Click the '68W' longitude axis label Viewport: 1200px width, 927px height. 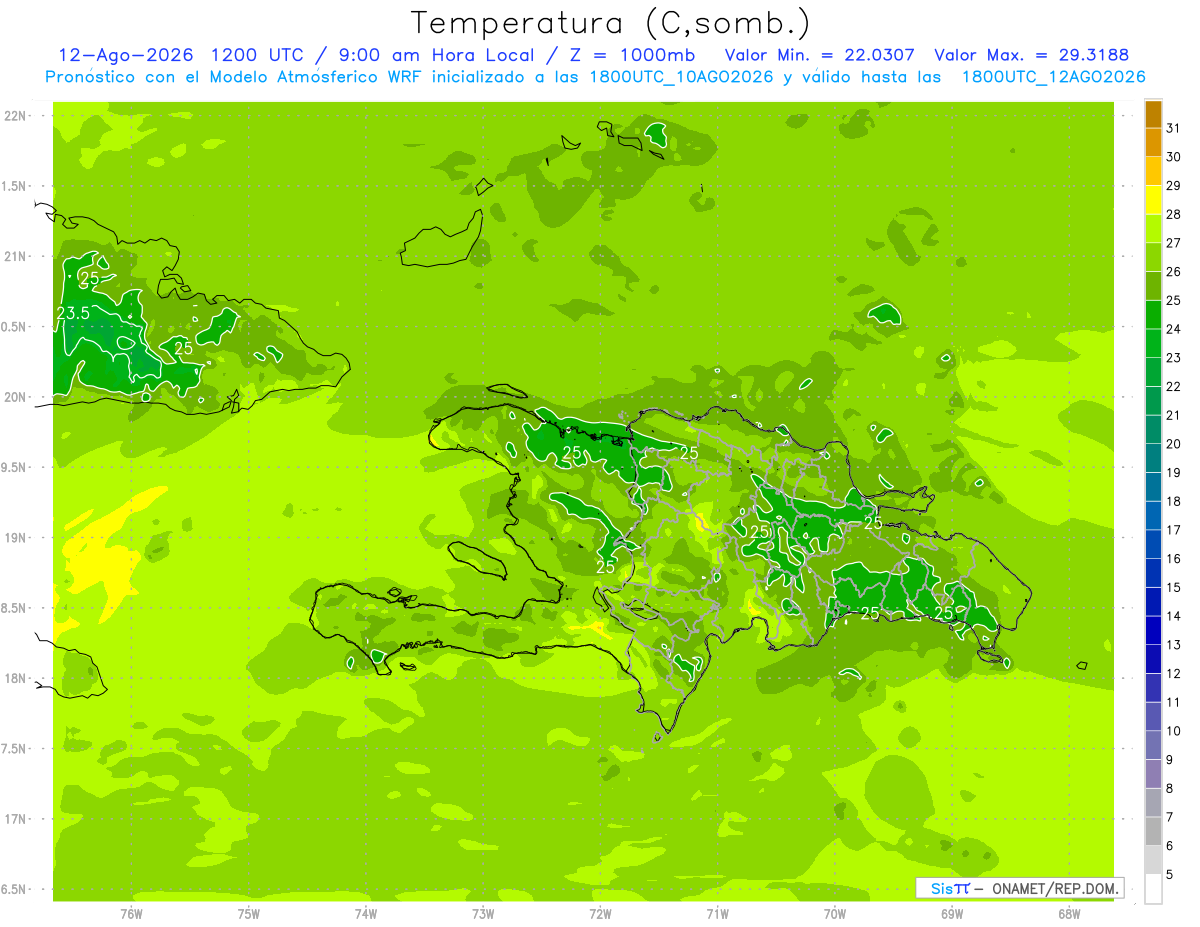tap(1069, 913)
